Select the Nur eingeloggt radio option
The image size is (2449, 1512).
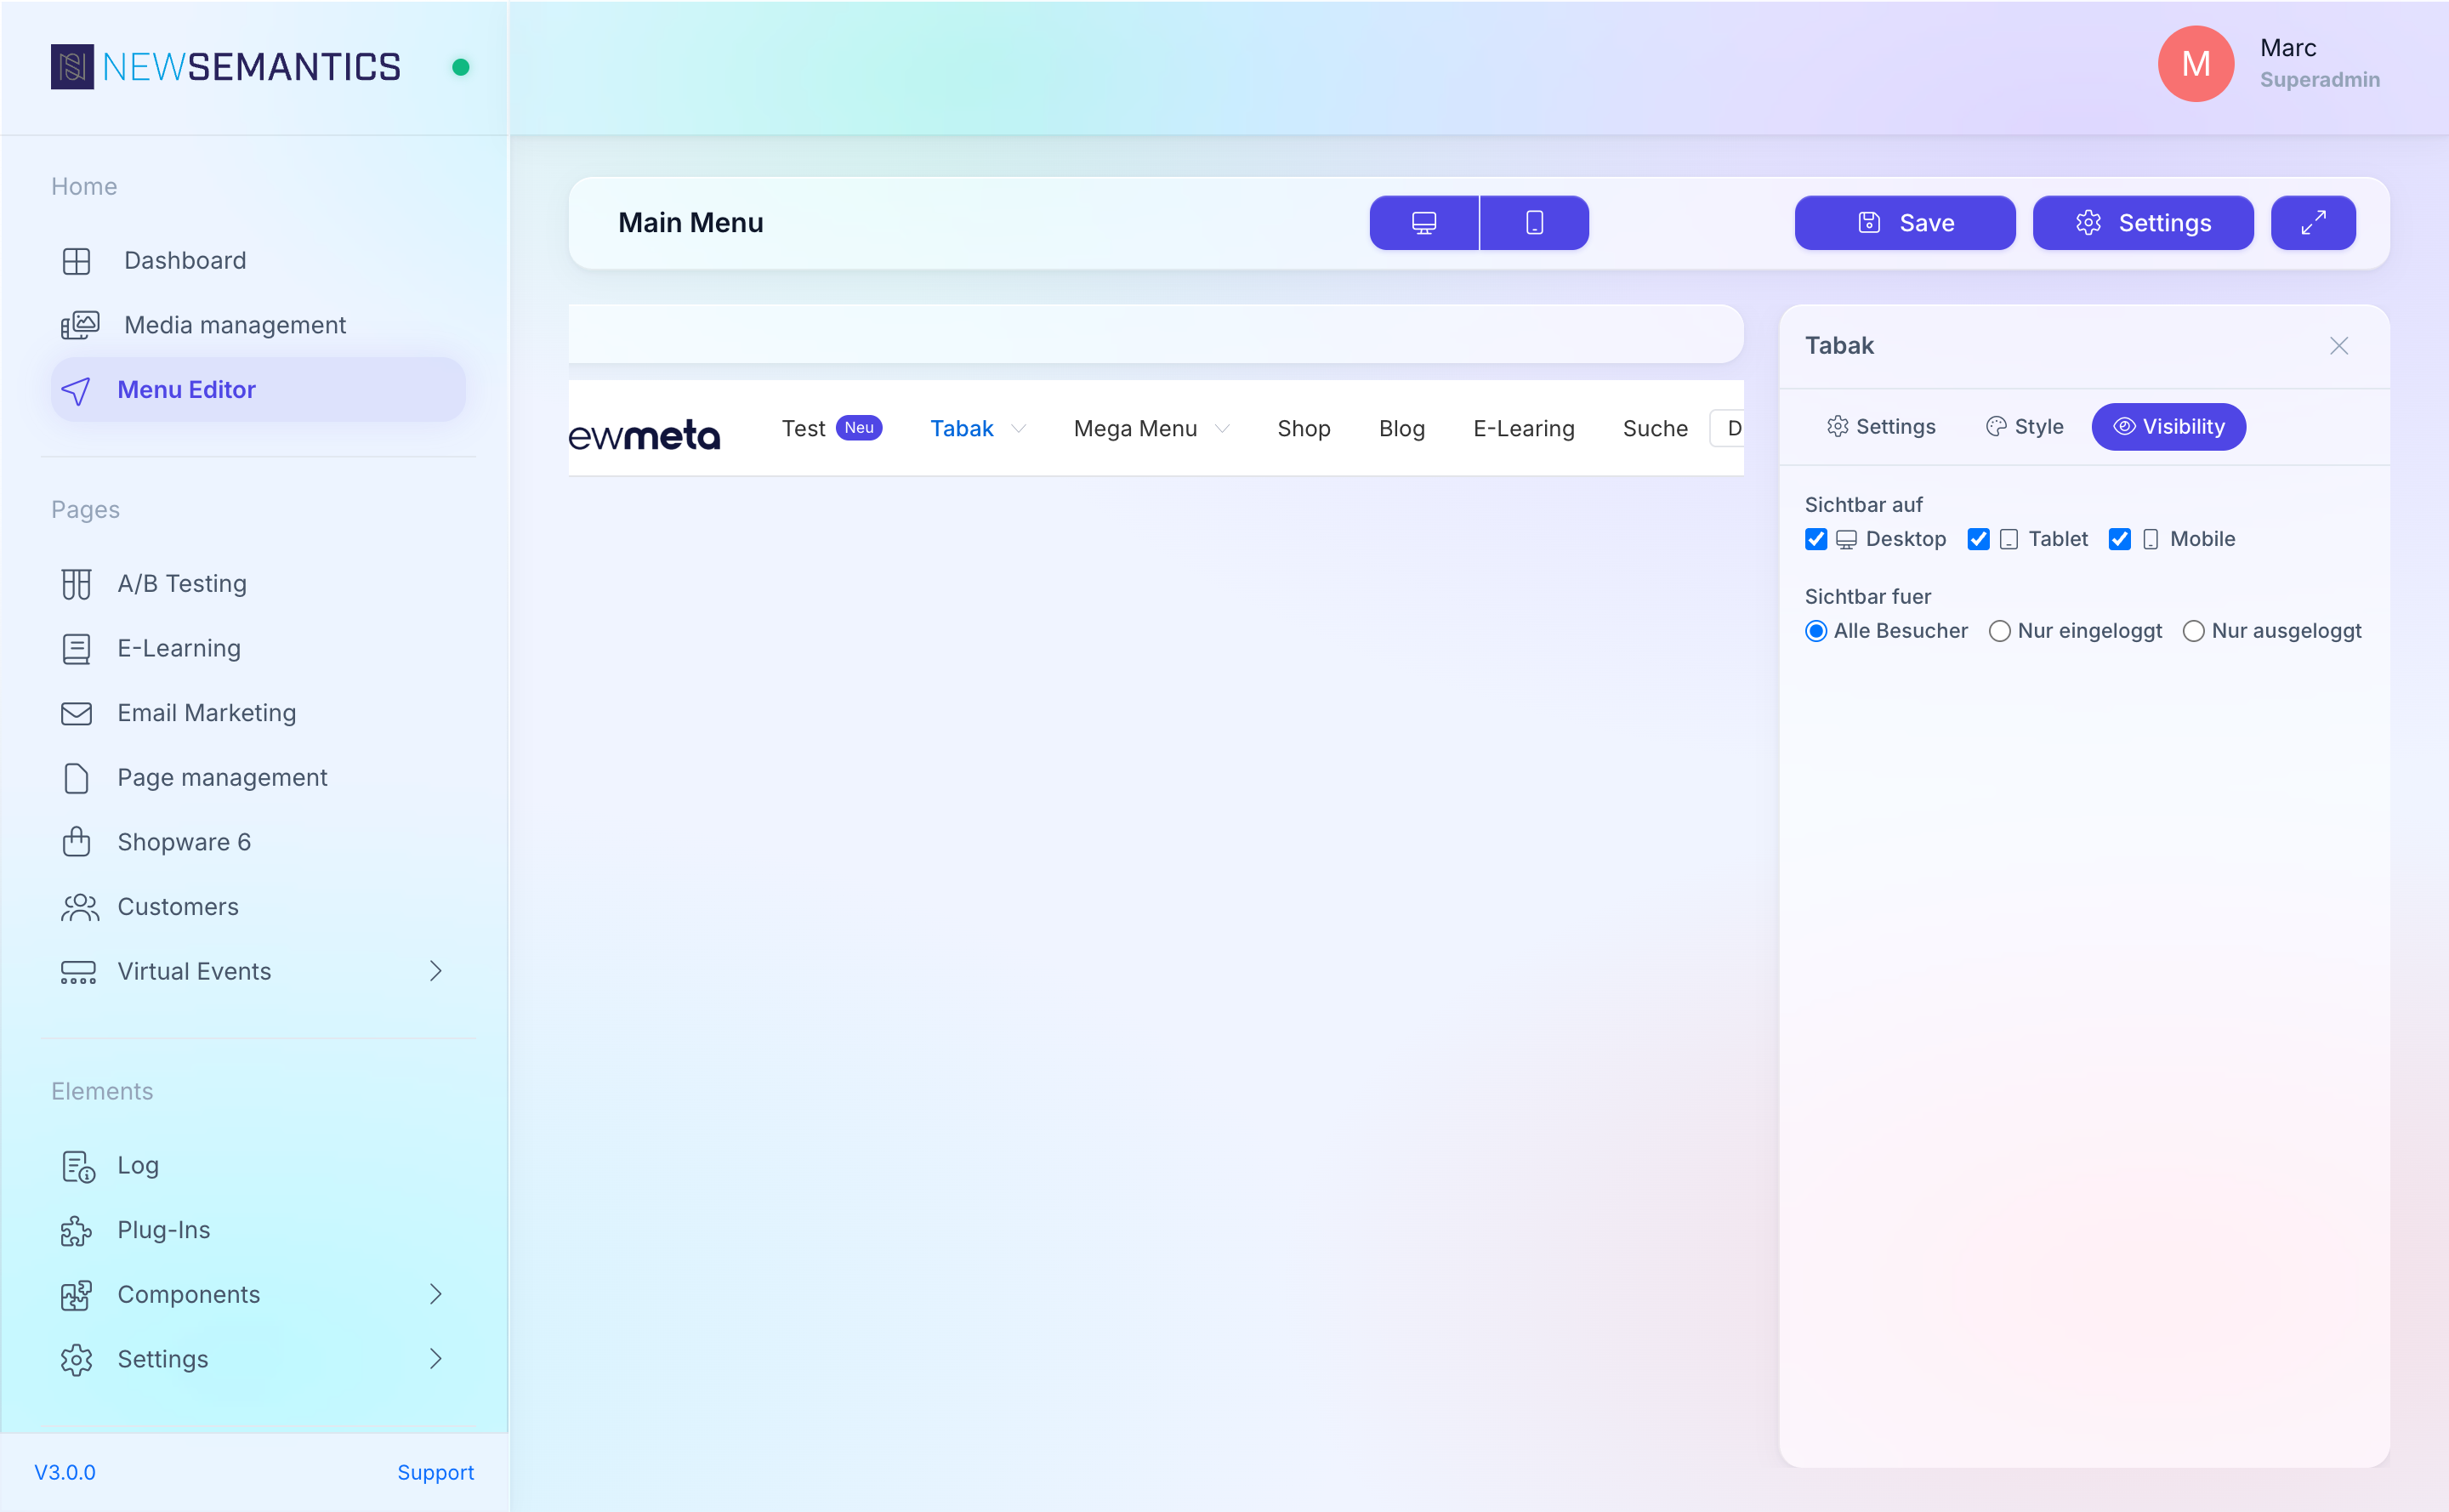click(x=1999, y=631)
